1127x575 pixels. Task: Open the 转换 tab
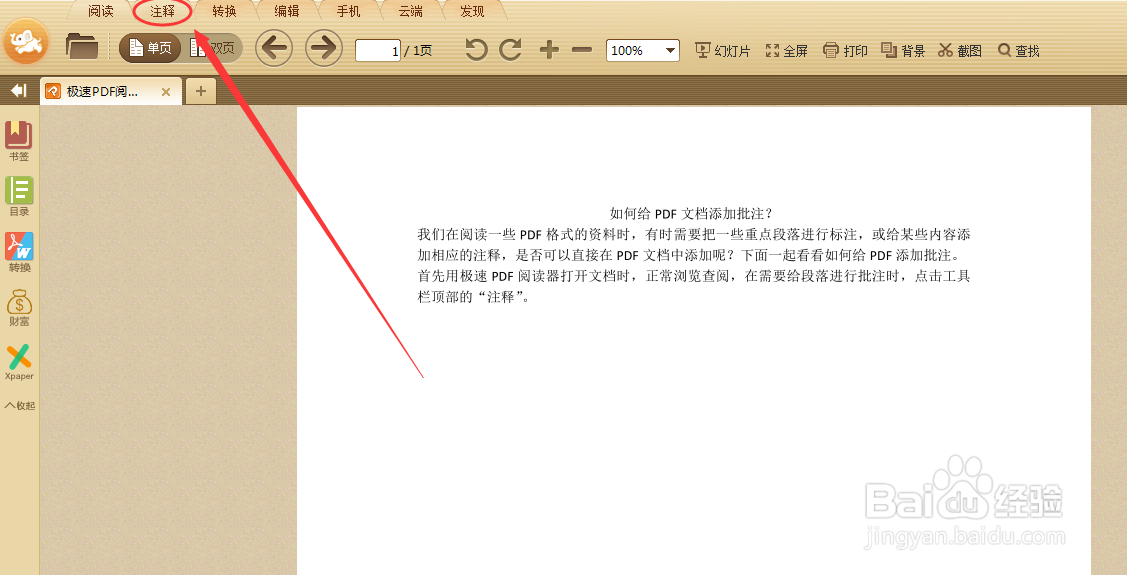[224, 12]
